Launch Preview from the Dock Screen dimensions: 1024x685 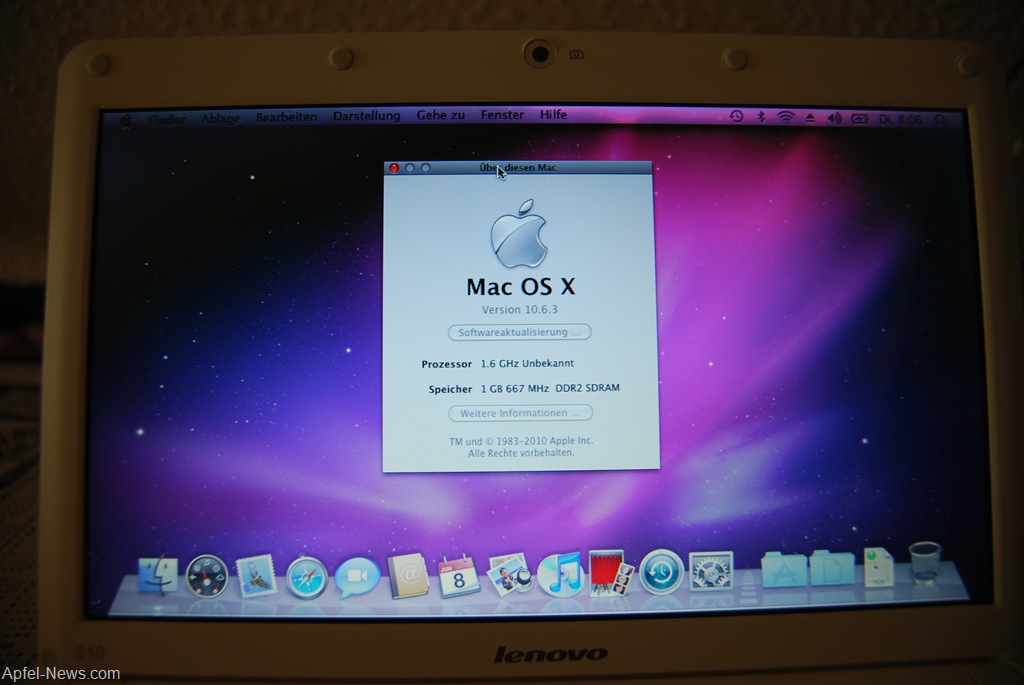coord(509,575)
